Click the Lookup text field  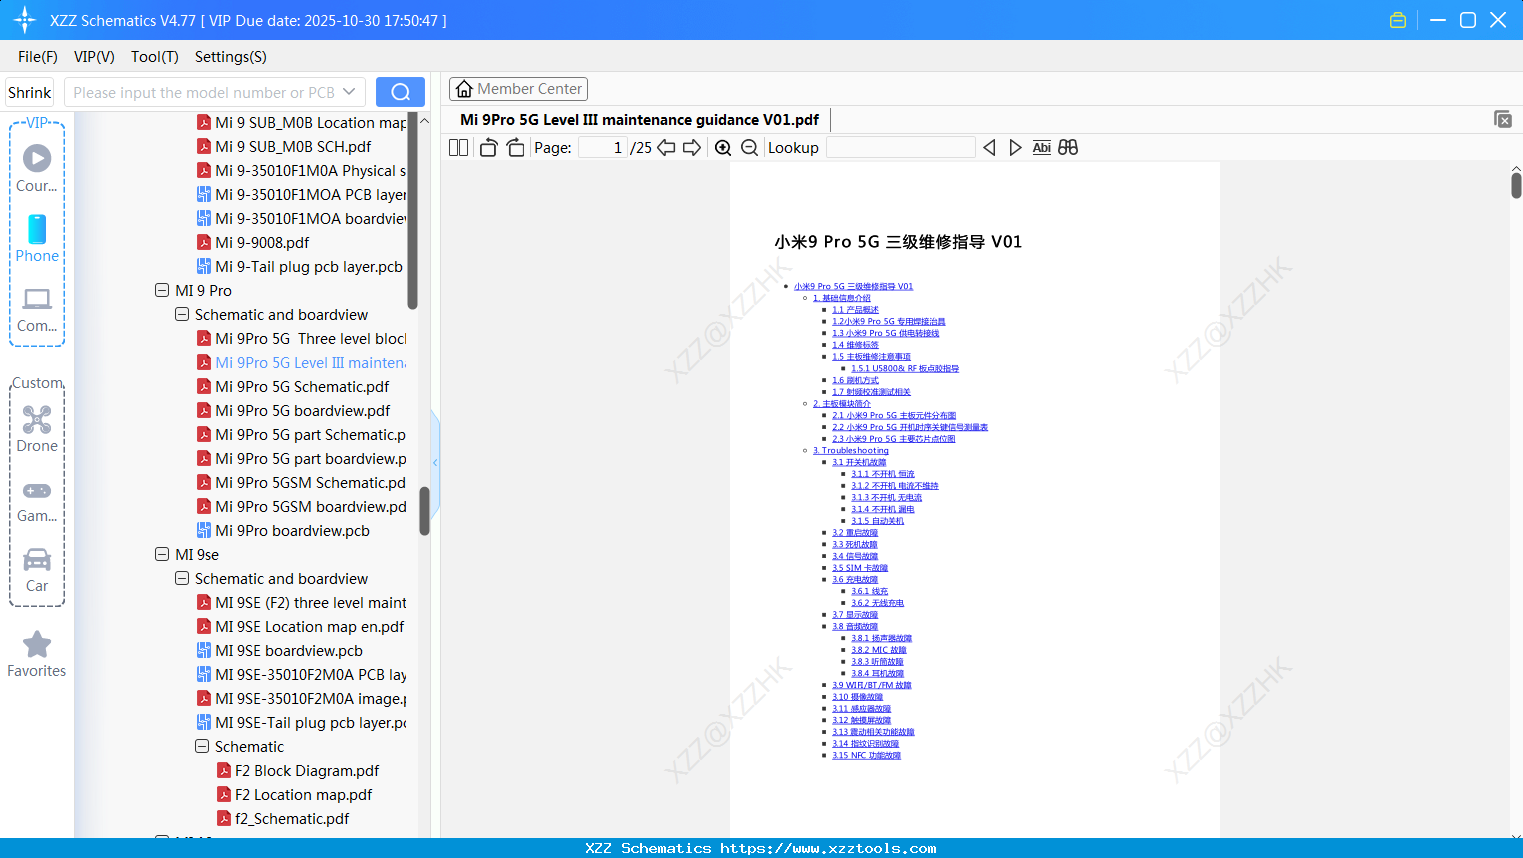(x=900, y=148)
